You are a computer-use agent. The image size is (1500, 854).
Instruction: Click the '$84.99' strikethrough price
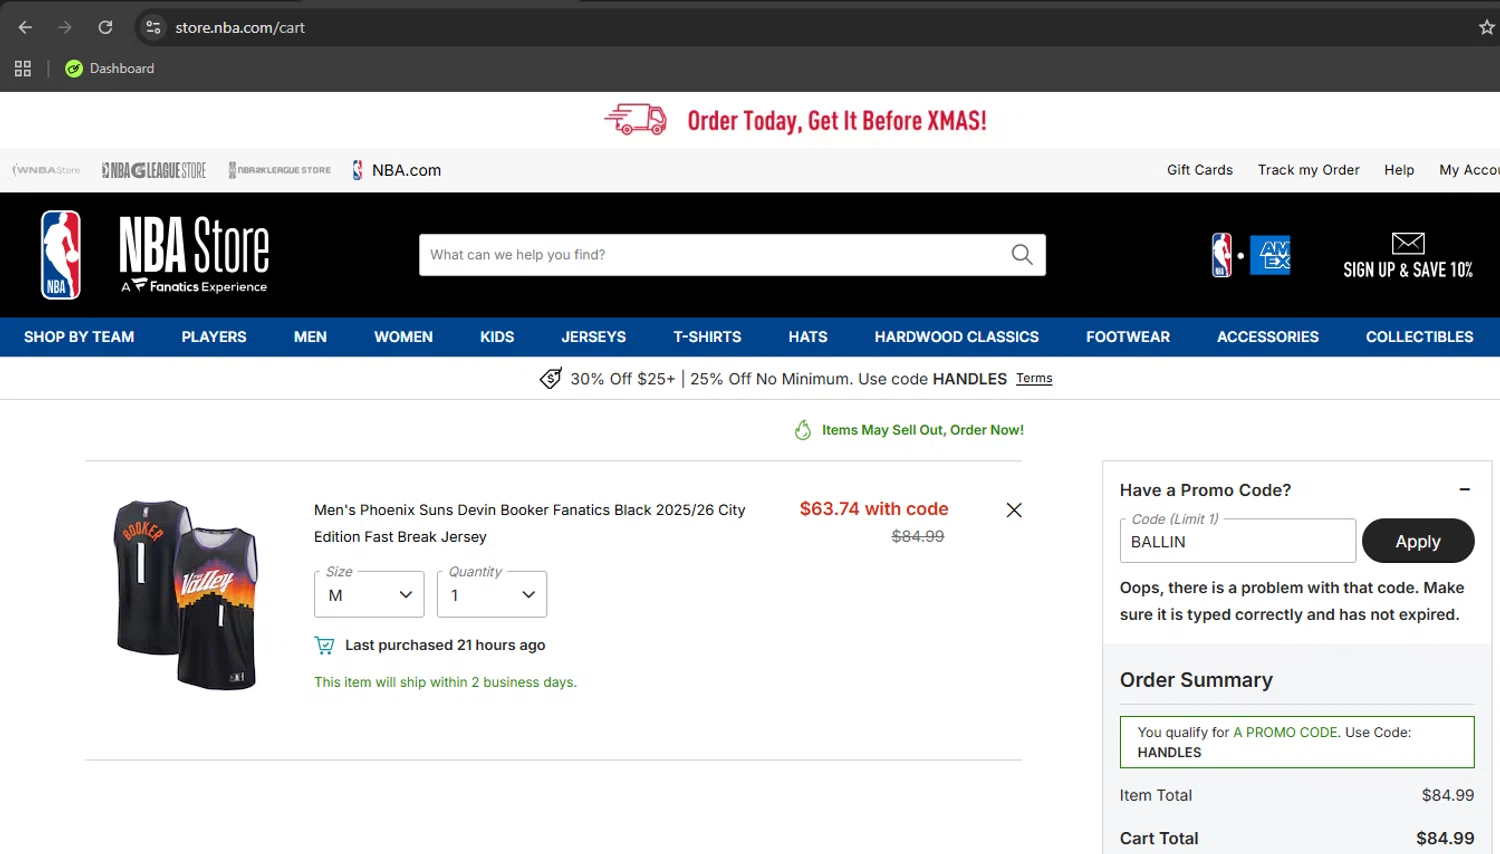[918, 536]
